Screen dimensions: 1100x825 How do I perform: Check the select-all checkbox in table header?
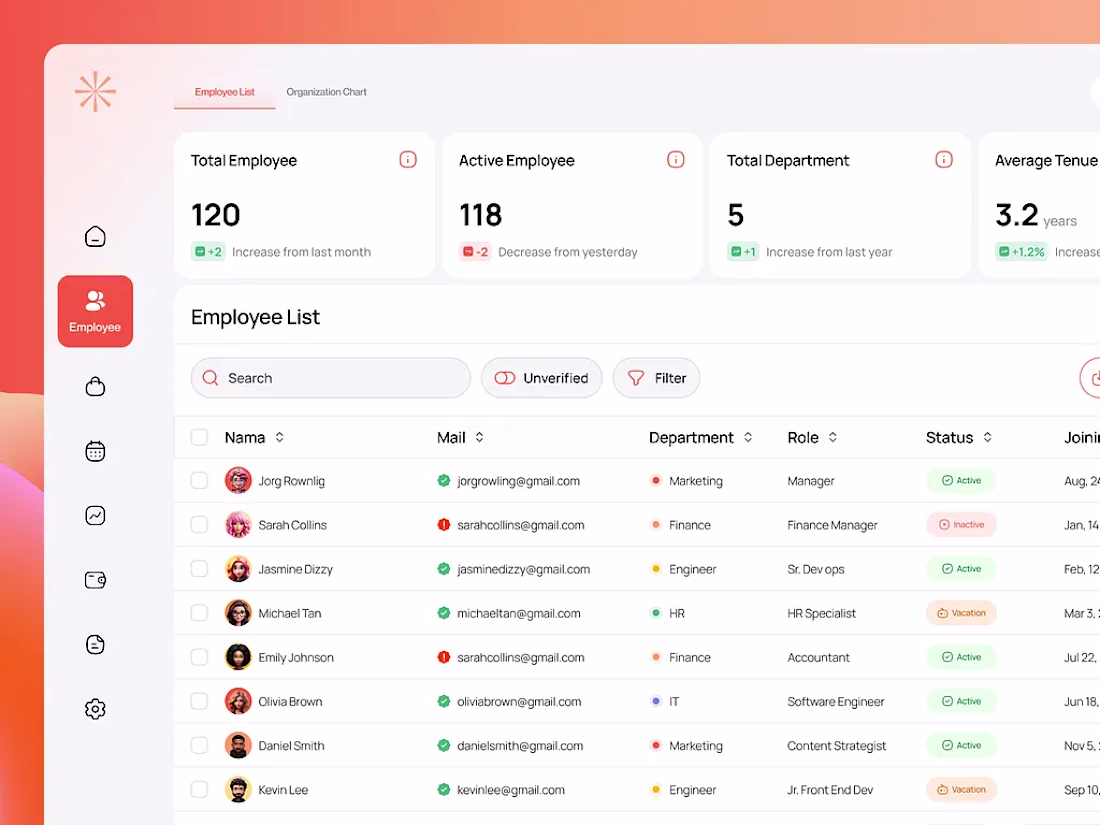pyautogui.click(x=199, y=437)
